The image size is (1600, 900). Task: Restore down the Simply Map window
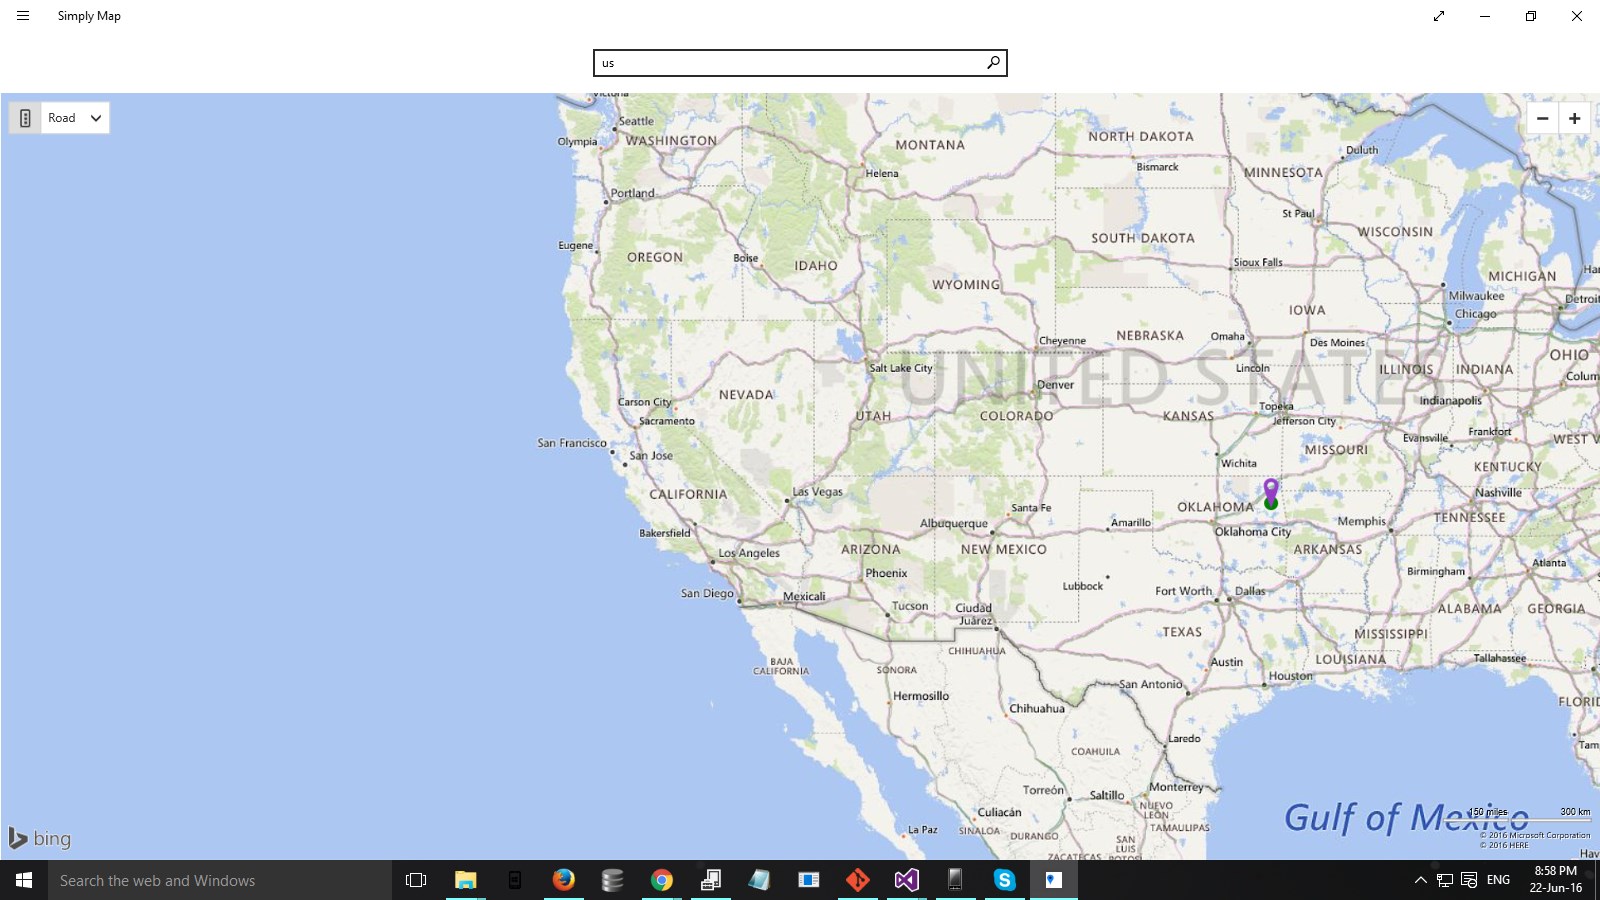[x=1531, y=16]
